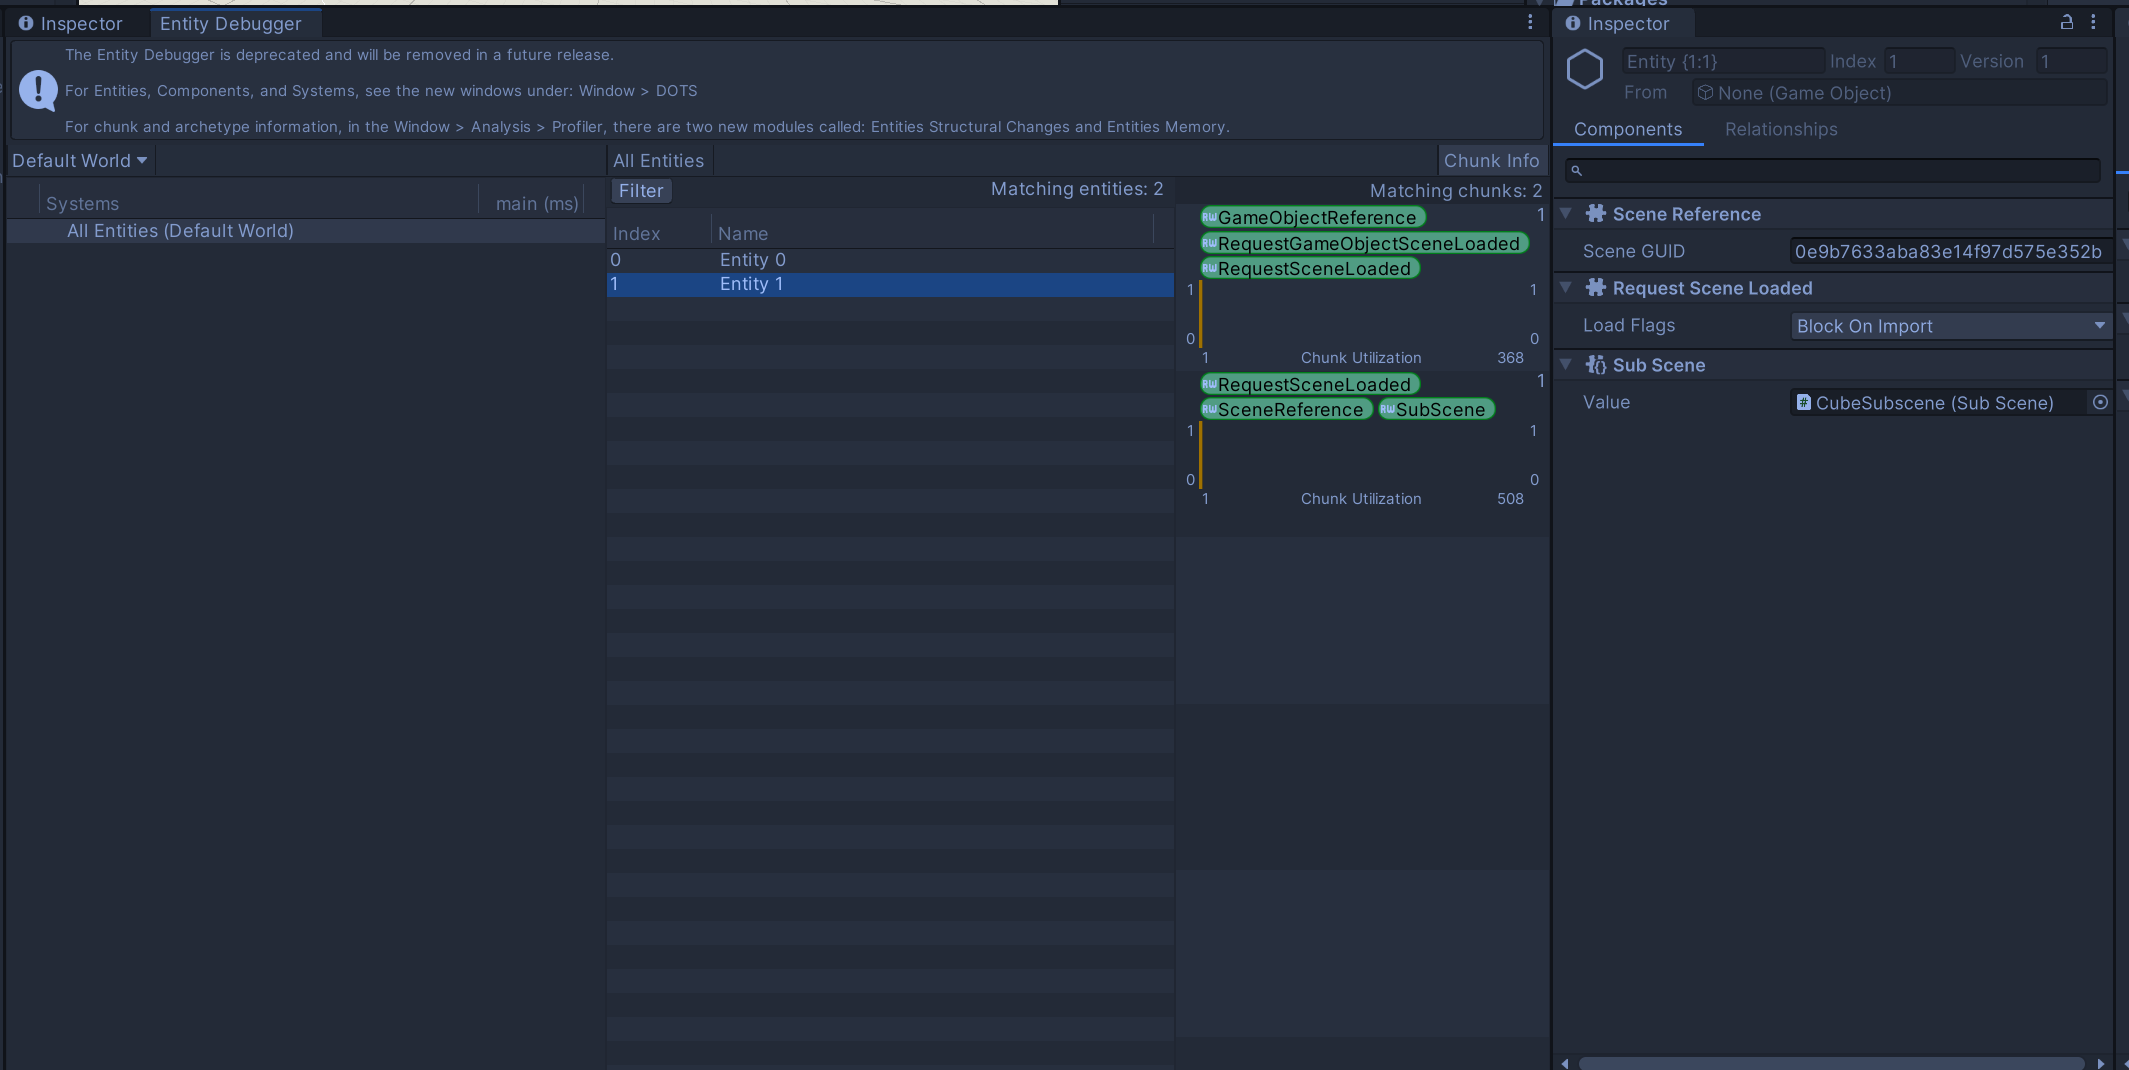Click the 'Matching entities: 2' text
The width and height of the screenshot is (2129, 1070).
click(1077, 189)
